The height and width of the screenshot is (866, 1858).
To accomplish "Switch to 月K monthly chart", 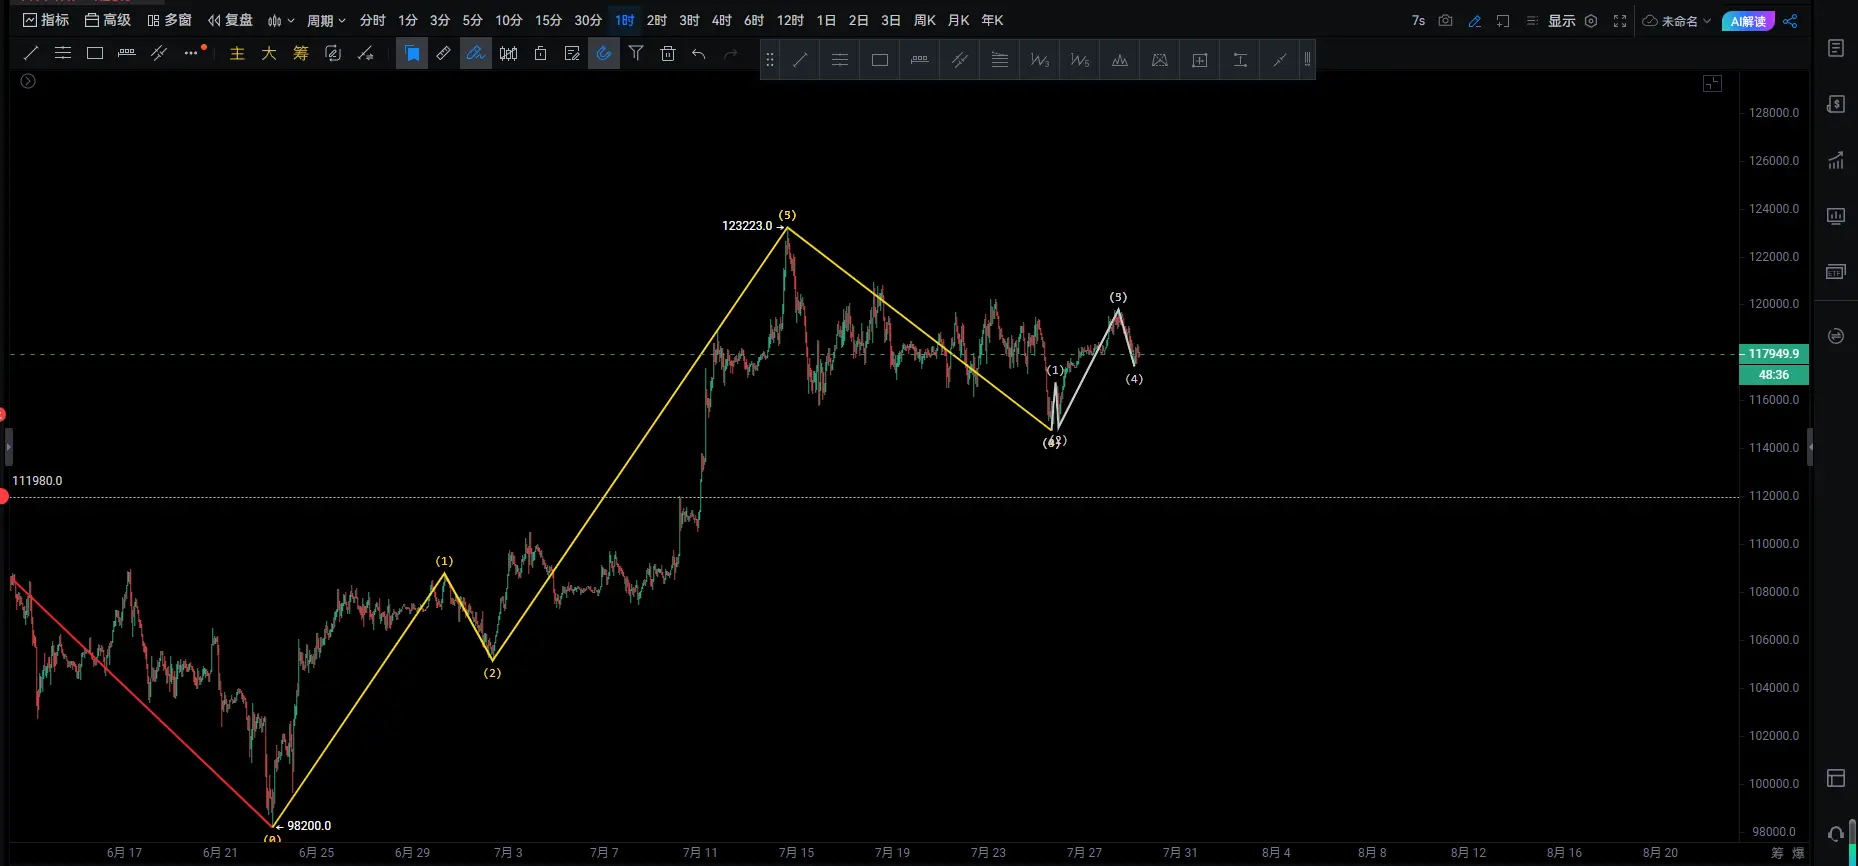I will pyautogui.click(x=958, y=20).
